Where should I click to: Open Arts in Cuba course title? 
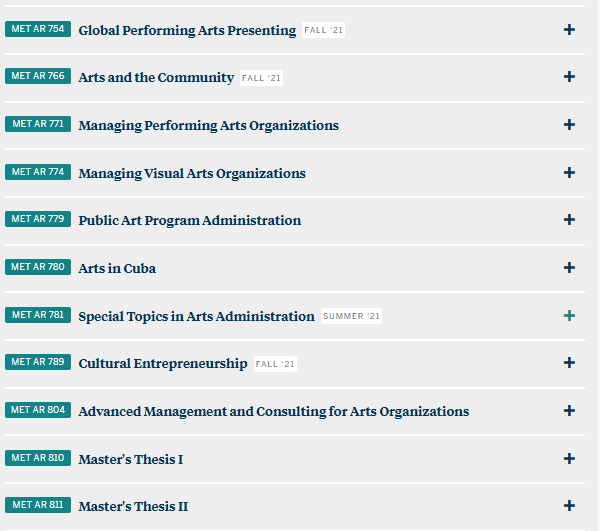pos(117,268)
